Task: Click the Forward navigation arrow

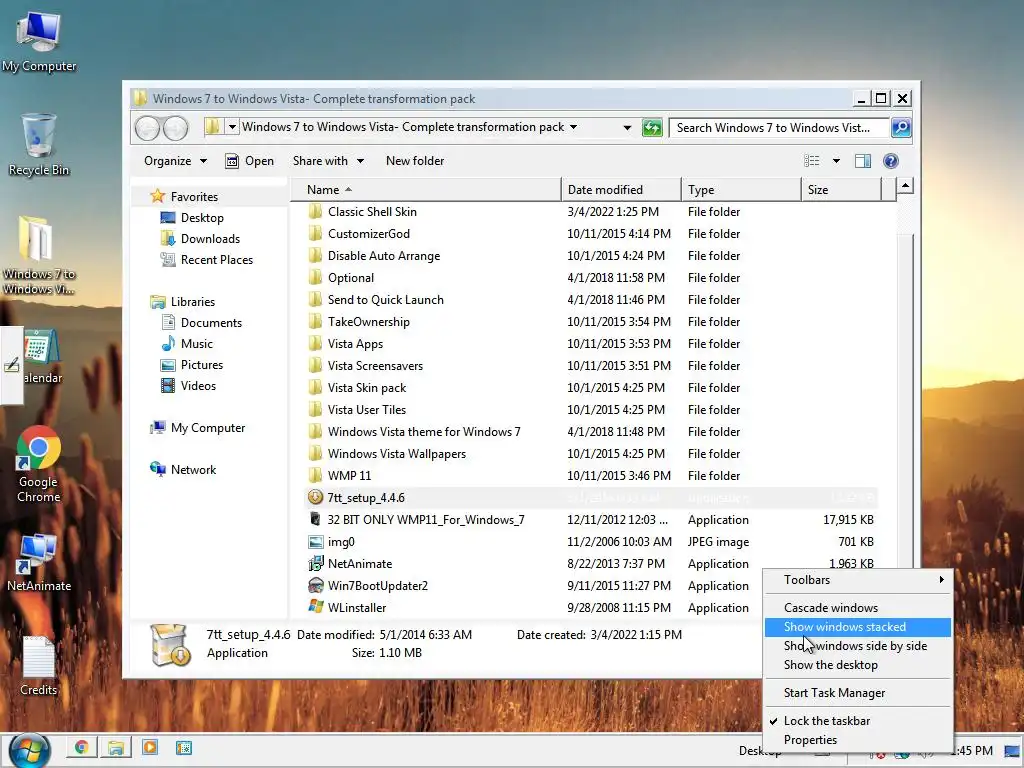Action: [x=175, y=127]
